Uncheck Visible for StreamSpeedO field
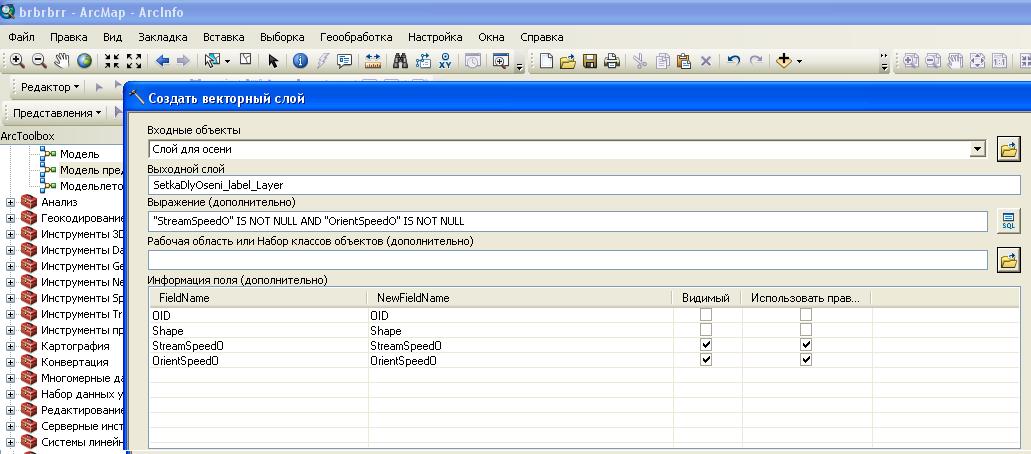1031x454 pixels. [706, 345]
